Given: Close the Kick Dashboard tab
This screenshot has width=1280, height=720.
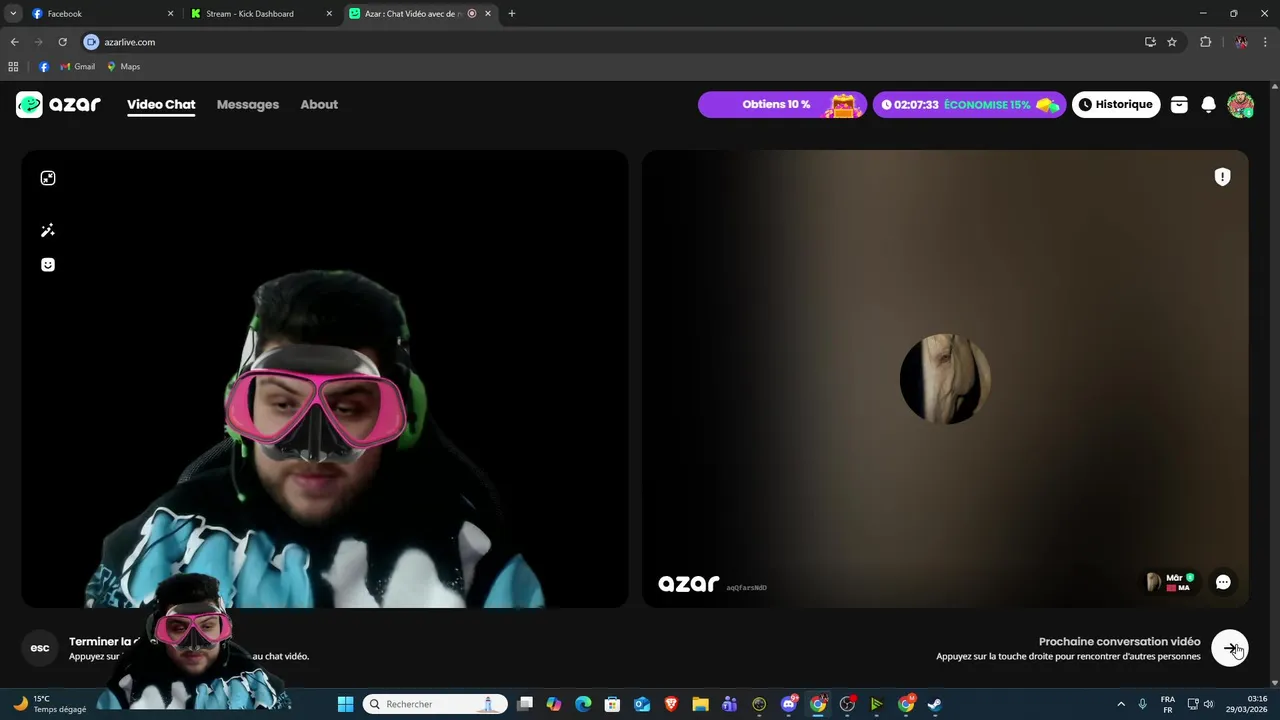Looking at the screenshot, I should 329,14.
